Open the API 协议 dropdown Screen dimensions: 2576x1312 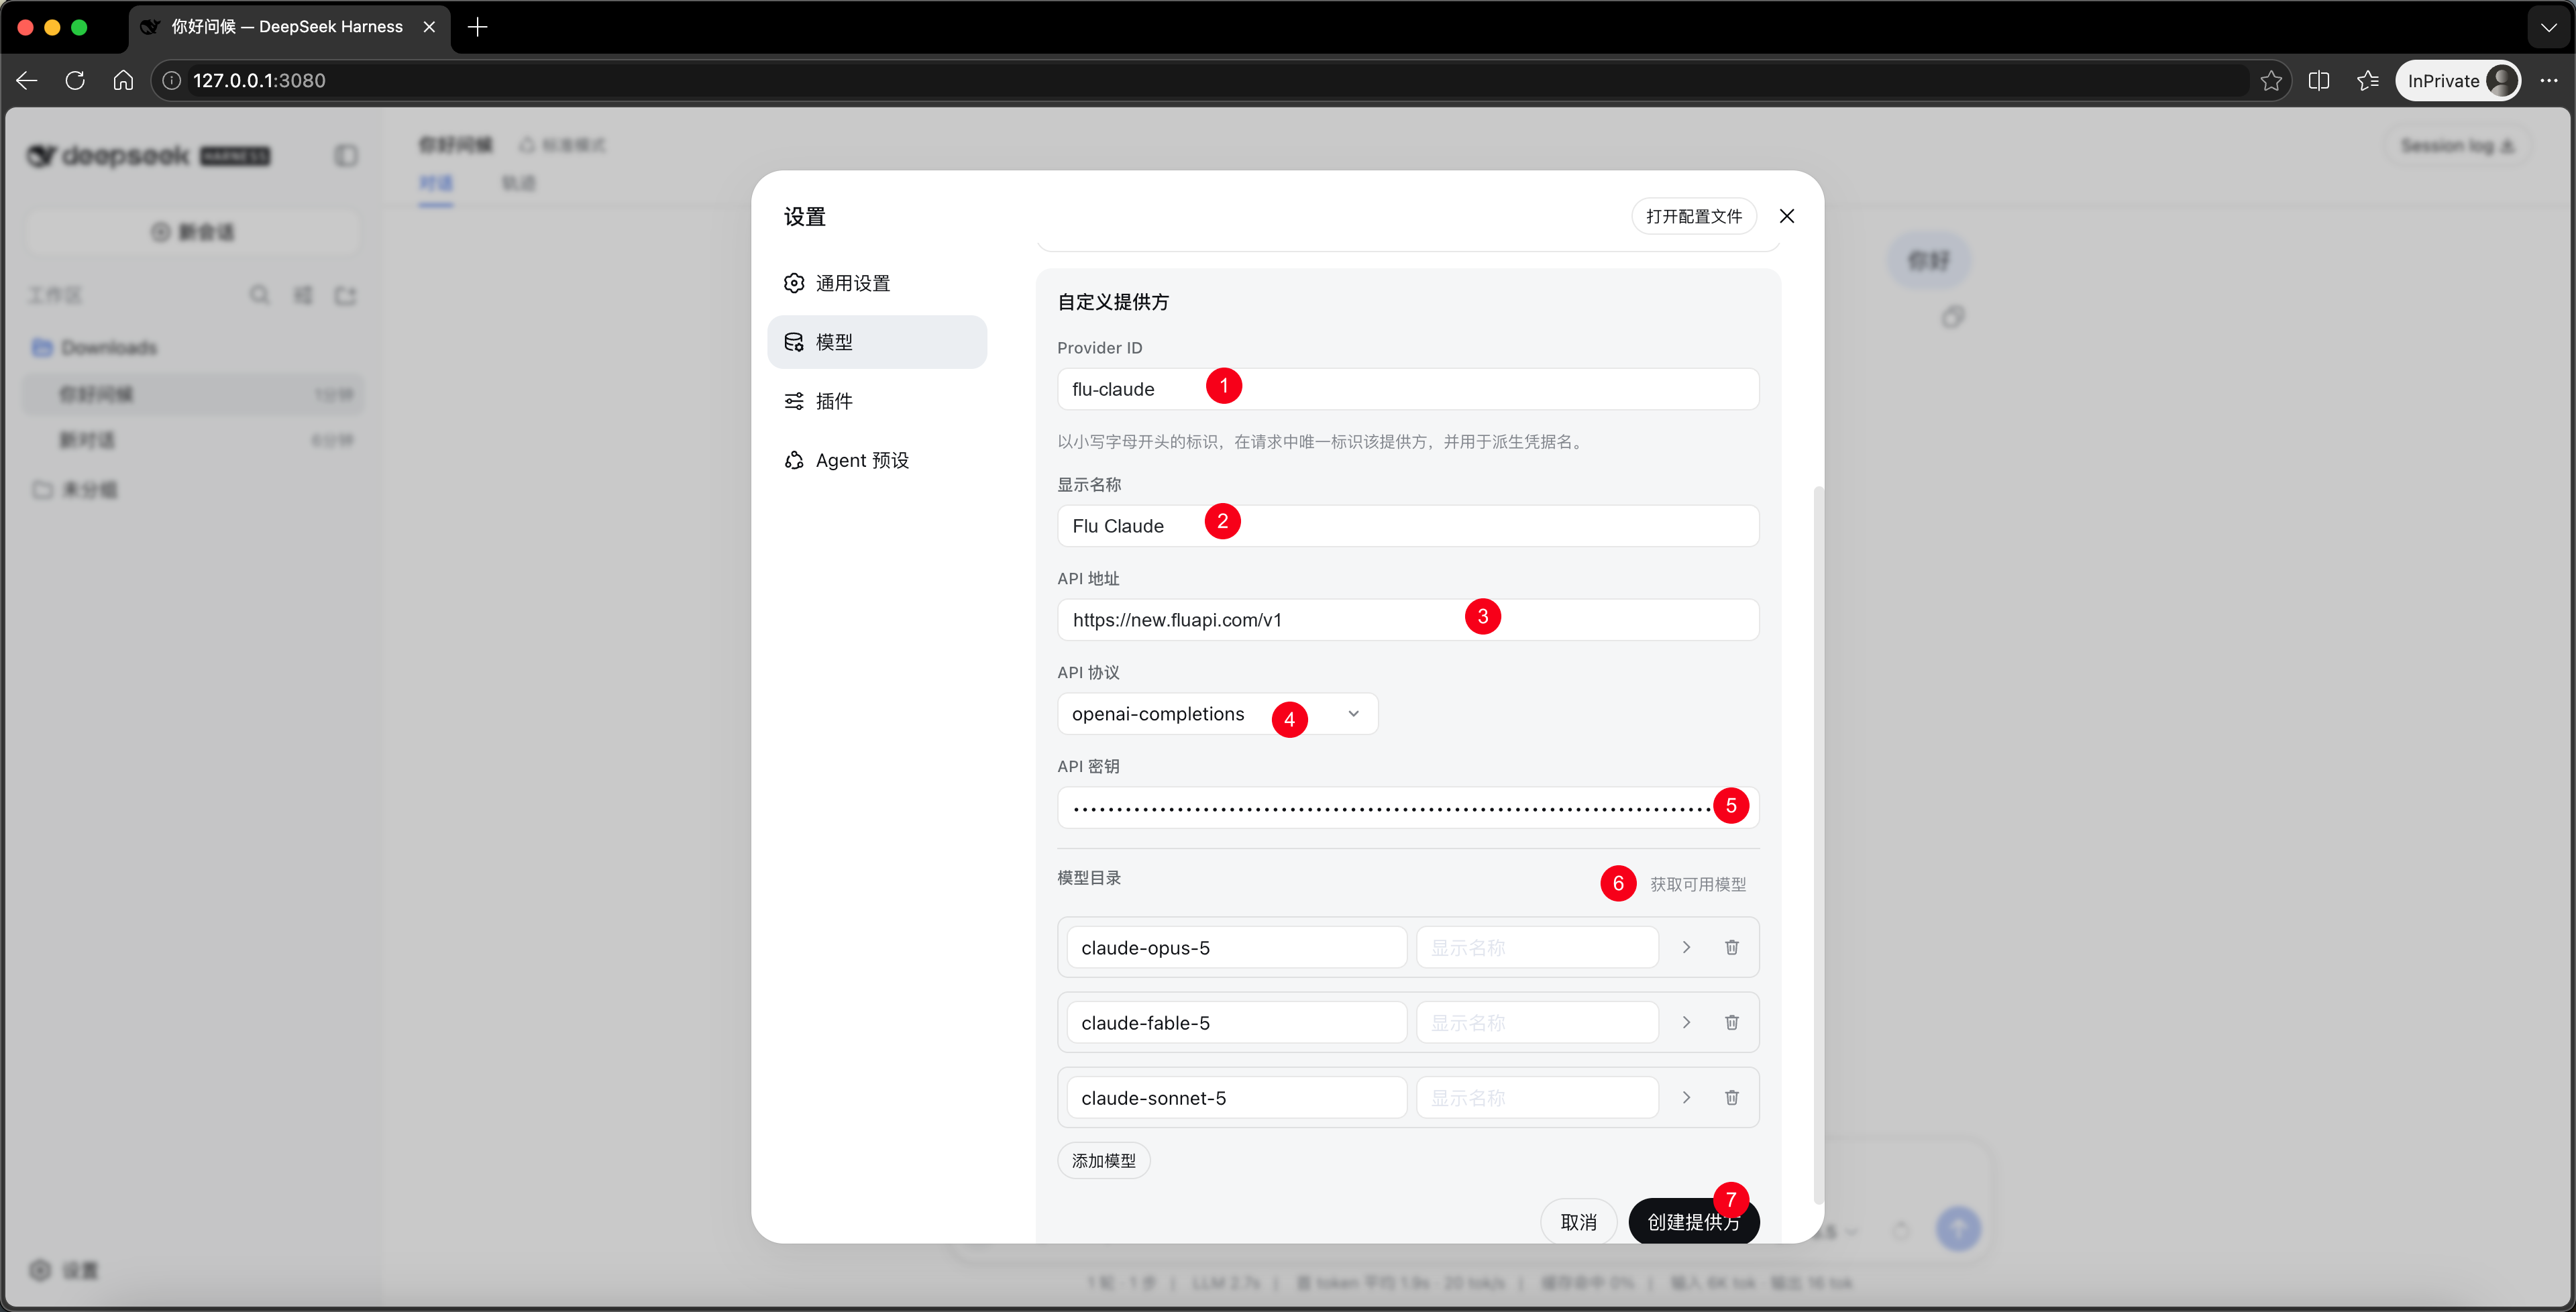tap(1217, 714)
